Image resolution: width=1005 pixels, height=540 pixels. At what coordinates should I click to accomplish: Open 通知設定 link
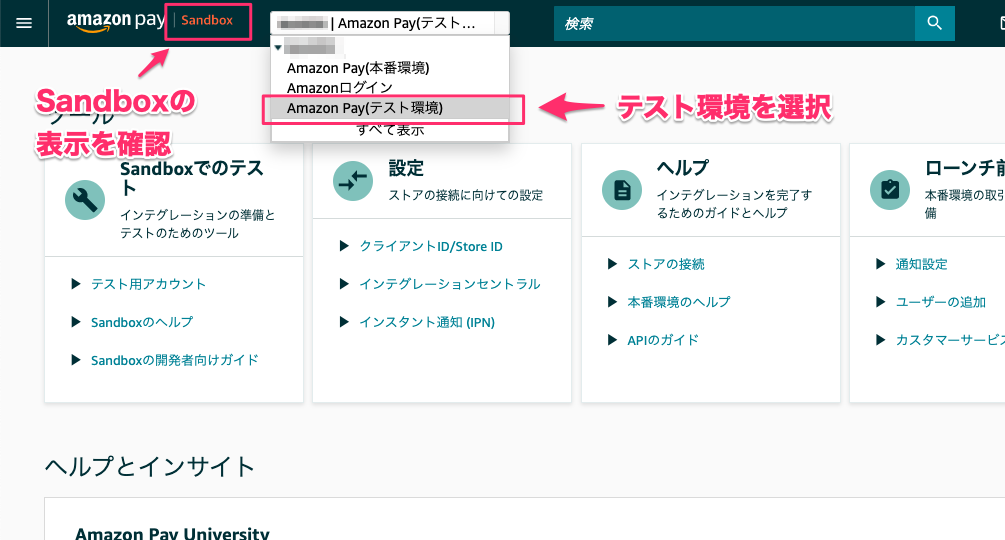point(921,264)
